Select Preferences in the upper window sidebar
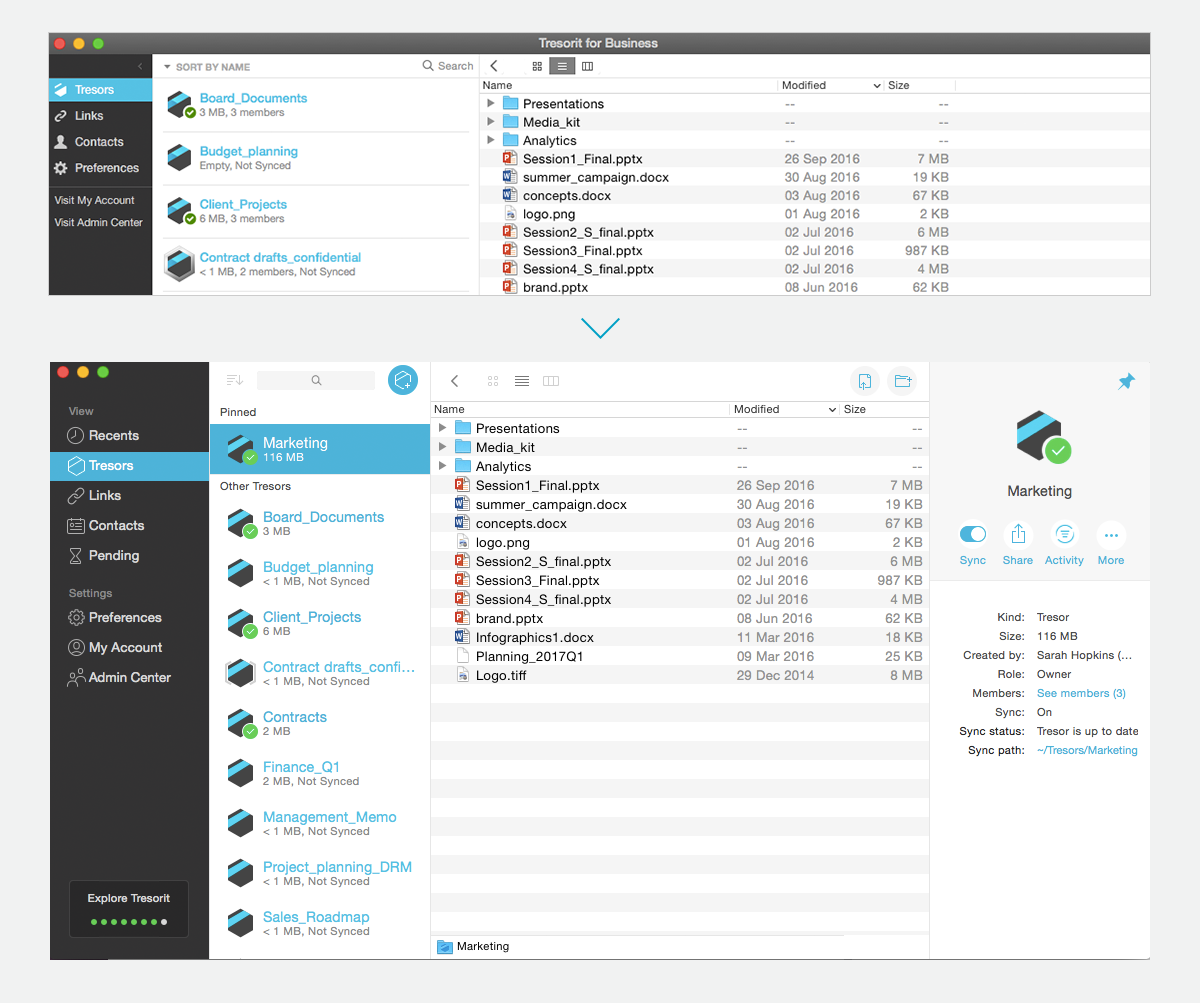 click(96, 168)
